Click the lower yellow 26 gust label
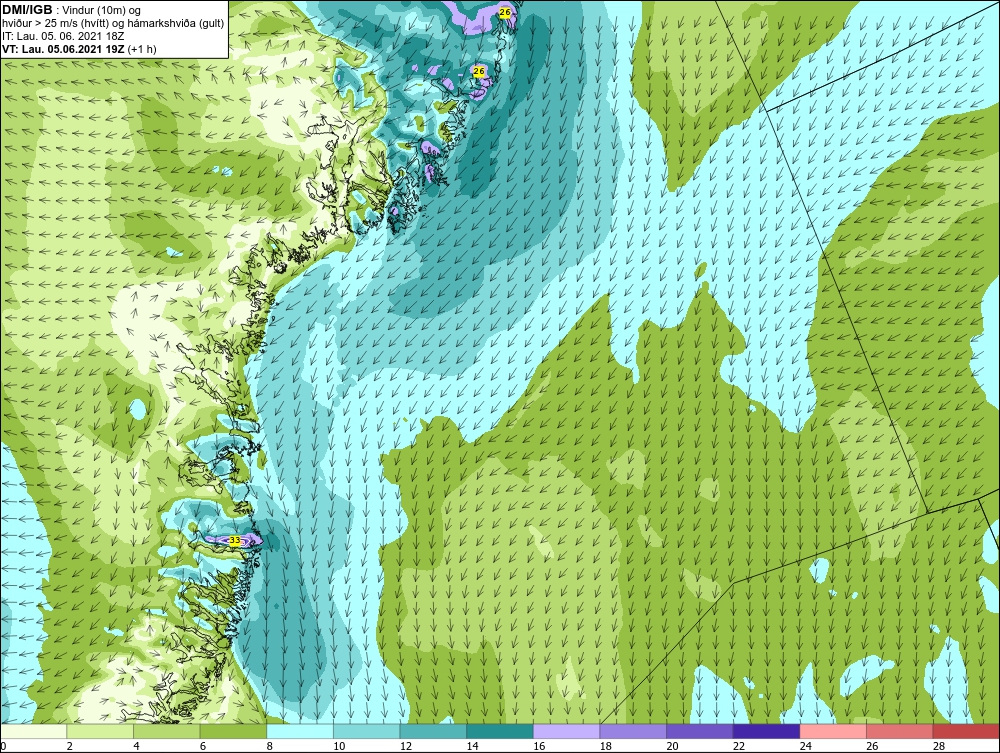Viewport: 1000px width, 753px height. 480,70
